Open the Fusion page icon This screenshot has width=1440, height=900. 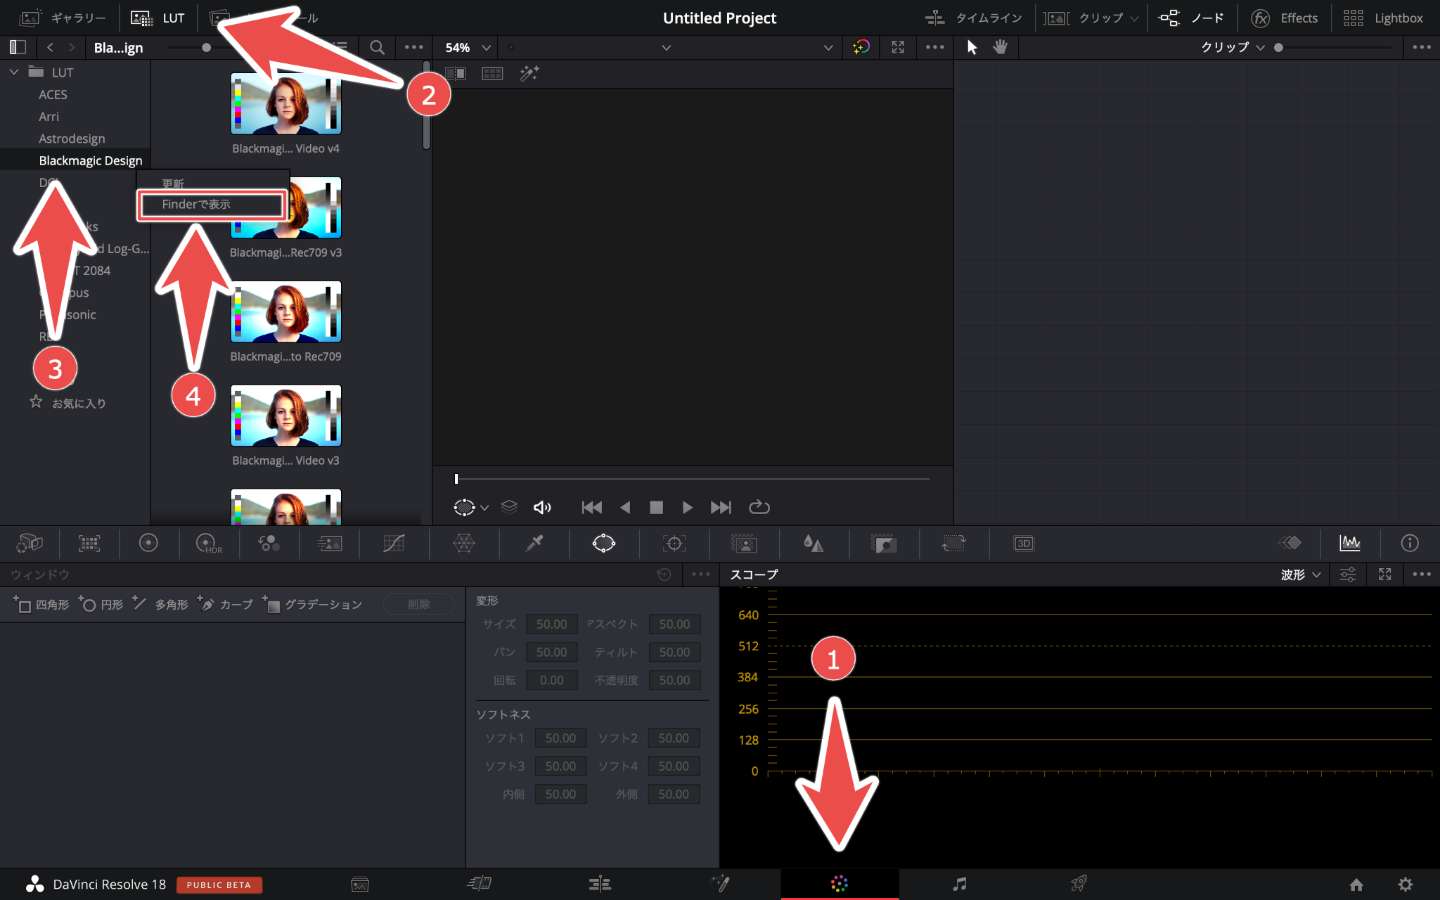[720, 884]
